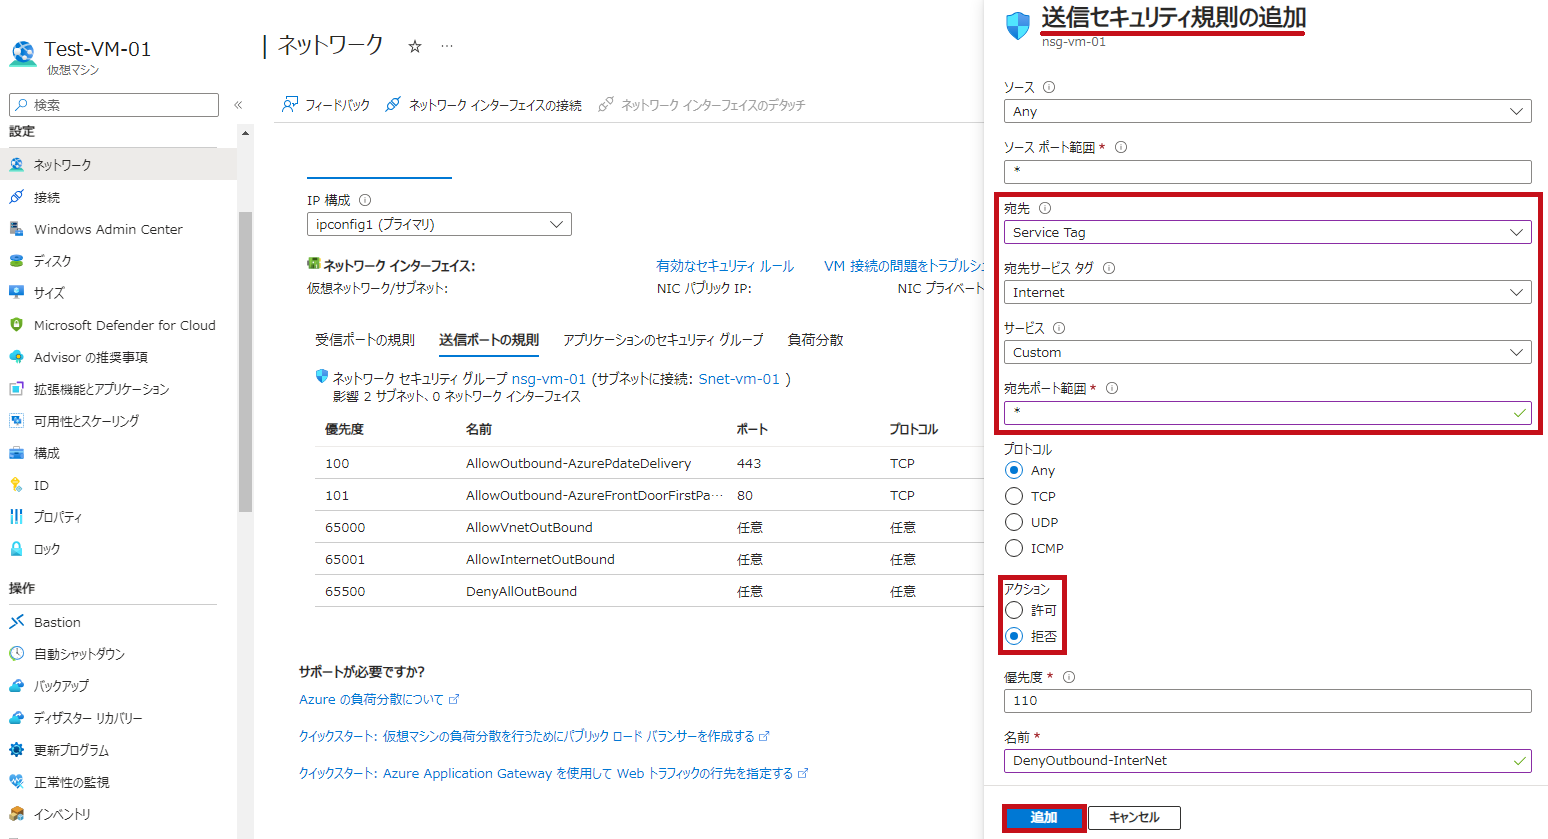This screenshot has width=1548, height=839.
Task: Click the ディザスター リカバリー icon
Action: coord(16,718)
